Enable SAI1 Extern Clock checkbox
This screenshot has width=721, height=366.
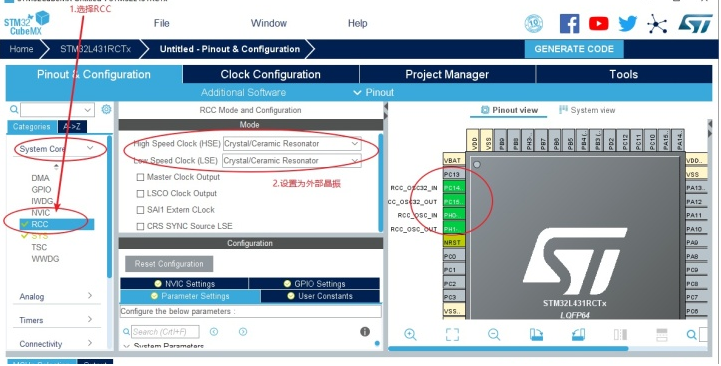(140, 210)
